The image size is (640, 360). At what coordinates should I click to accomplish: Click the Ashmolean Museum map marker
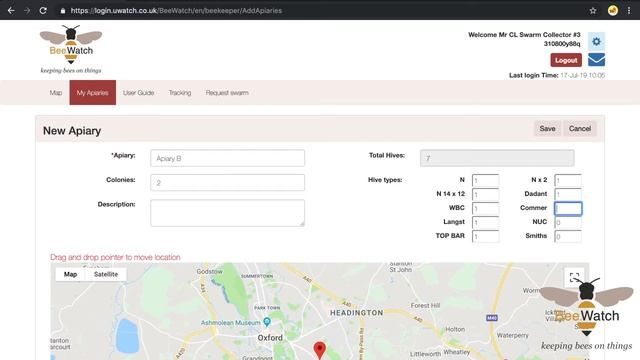(x=267, y=322)
